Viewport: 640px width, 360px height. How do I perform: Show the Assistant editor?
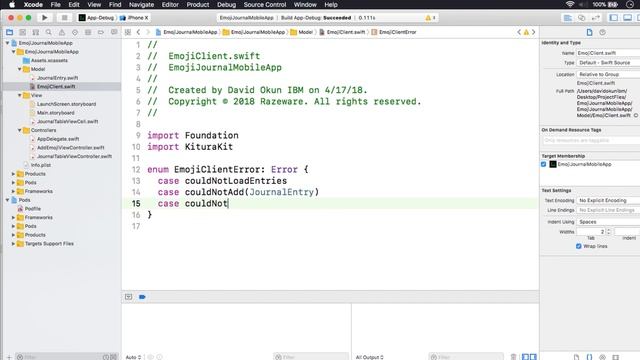click(x=582, y=18)
